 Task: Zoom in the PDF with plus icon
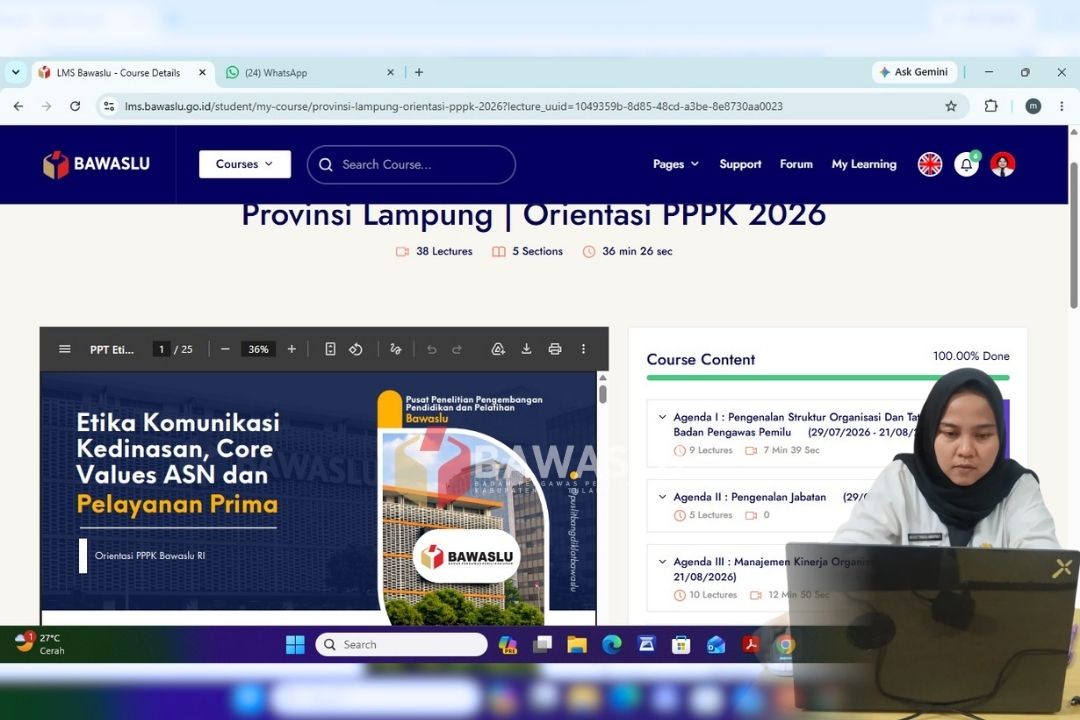pos(291,349)
